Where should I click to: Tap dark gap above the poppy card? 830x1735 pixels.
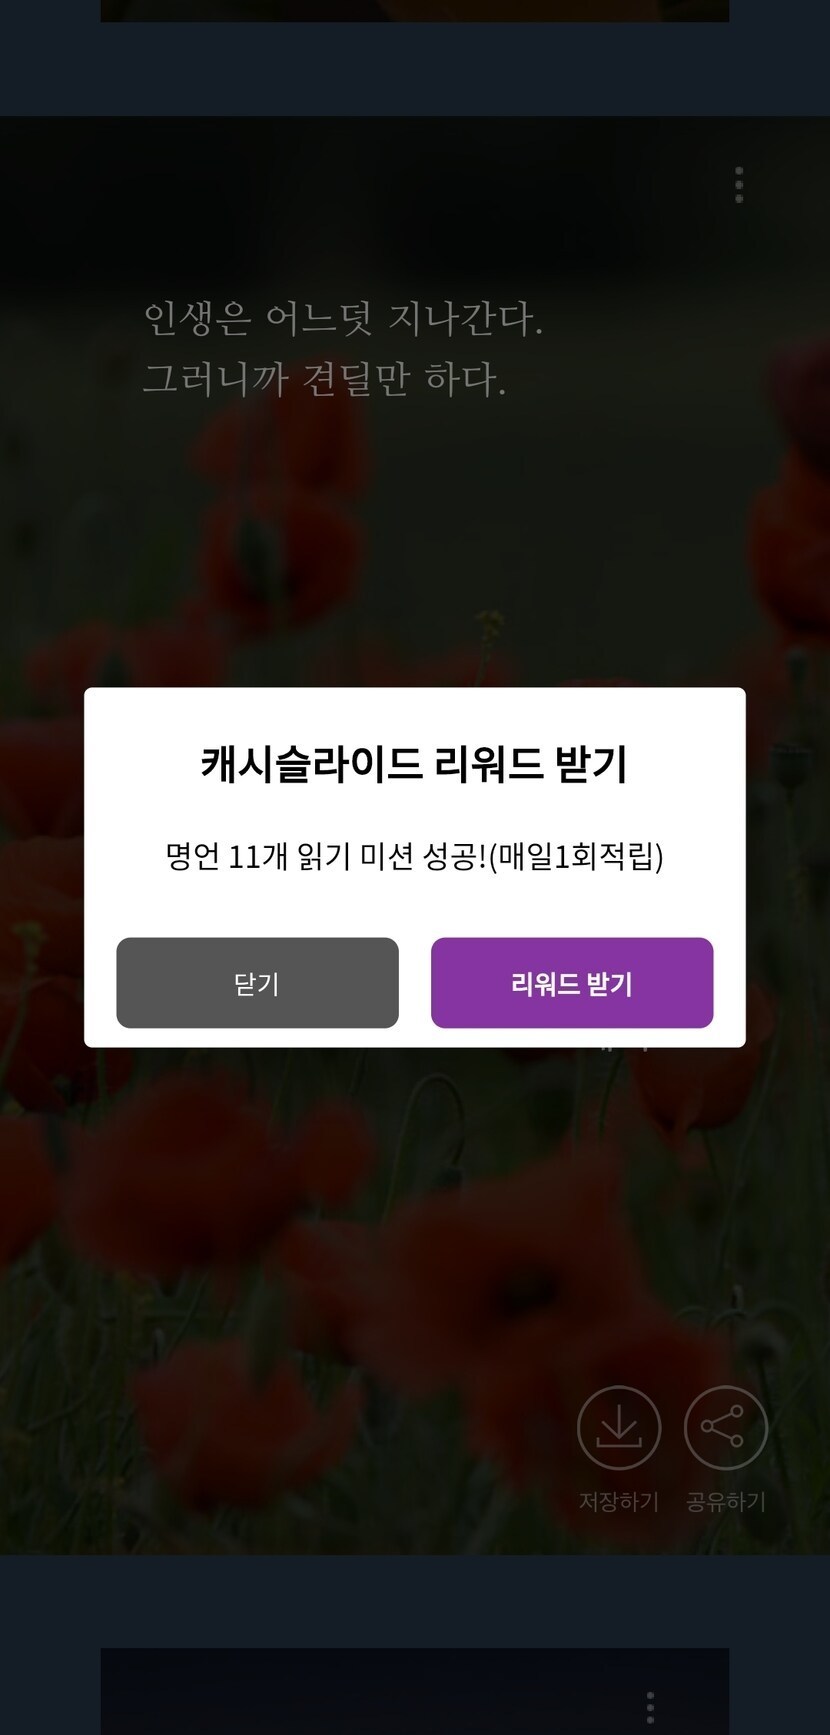(415, 70)
